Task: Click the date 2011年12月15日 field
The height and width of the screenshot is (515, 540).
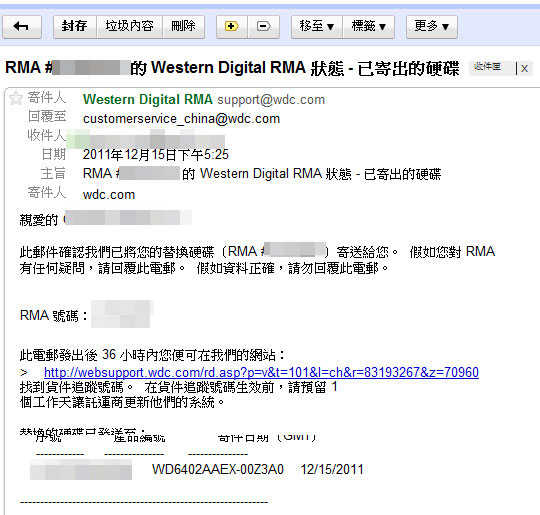Action: (156, 155)
